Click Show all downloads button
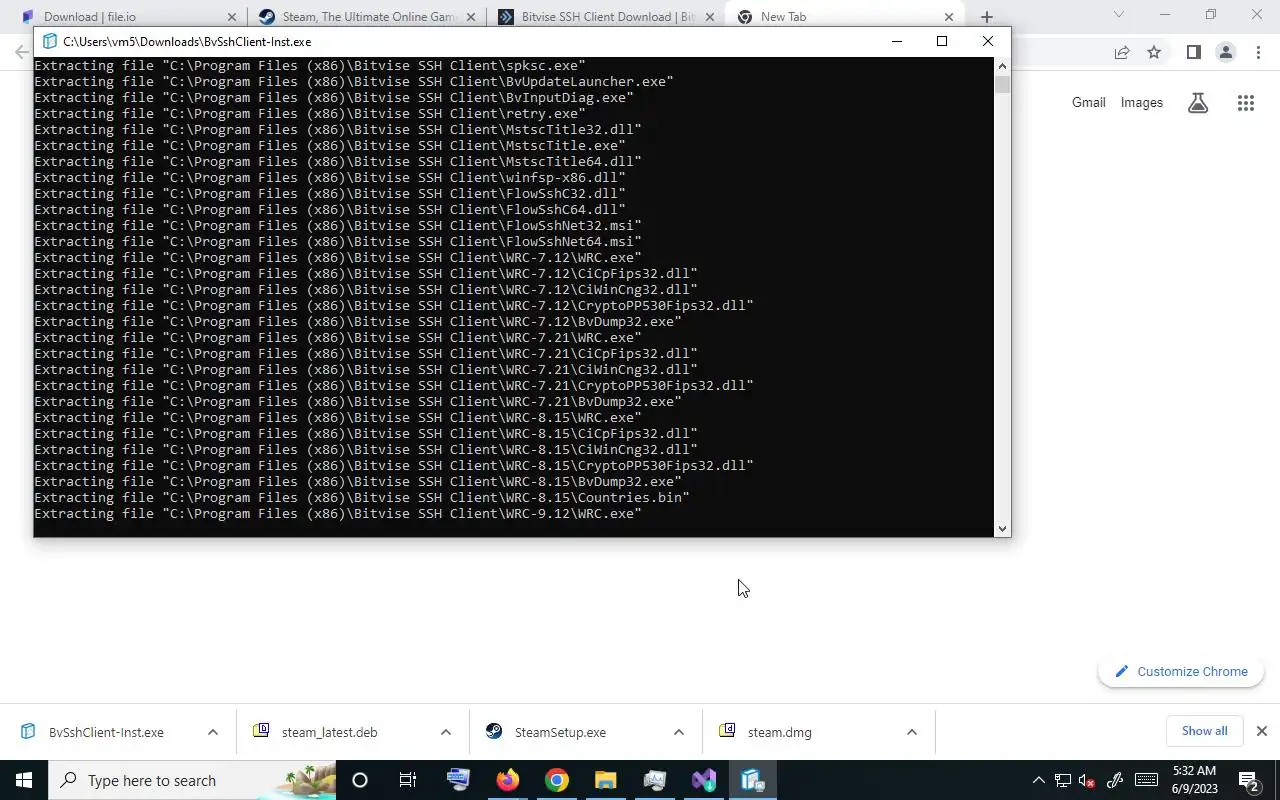This screenshot has width=1280, height=800. [x=1204, y=731]
